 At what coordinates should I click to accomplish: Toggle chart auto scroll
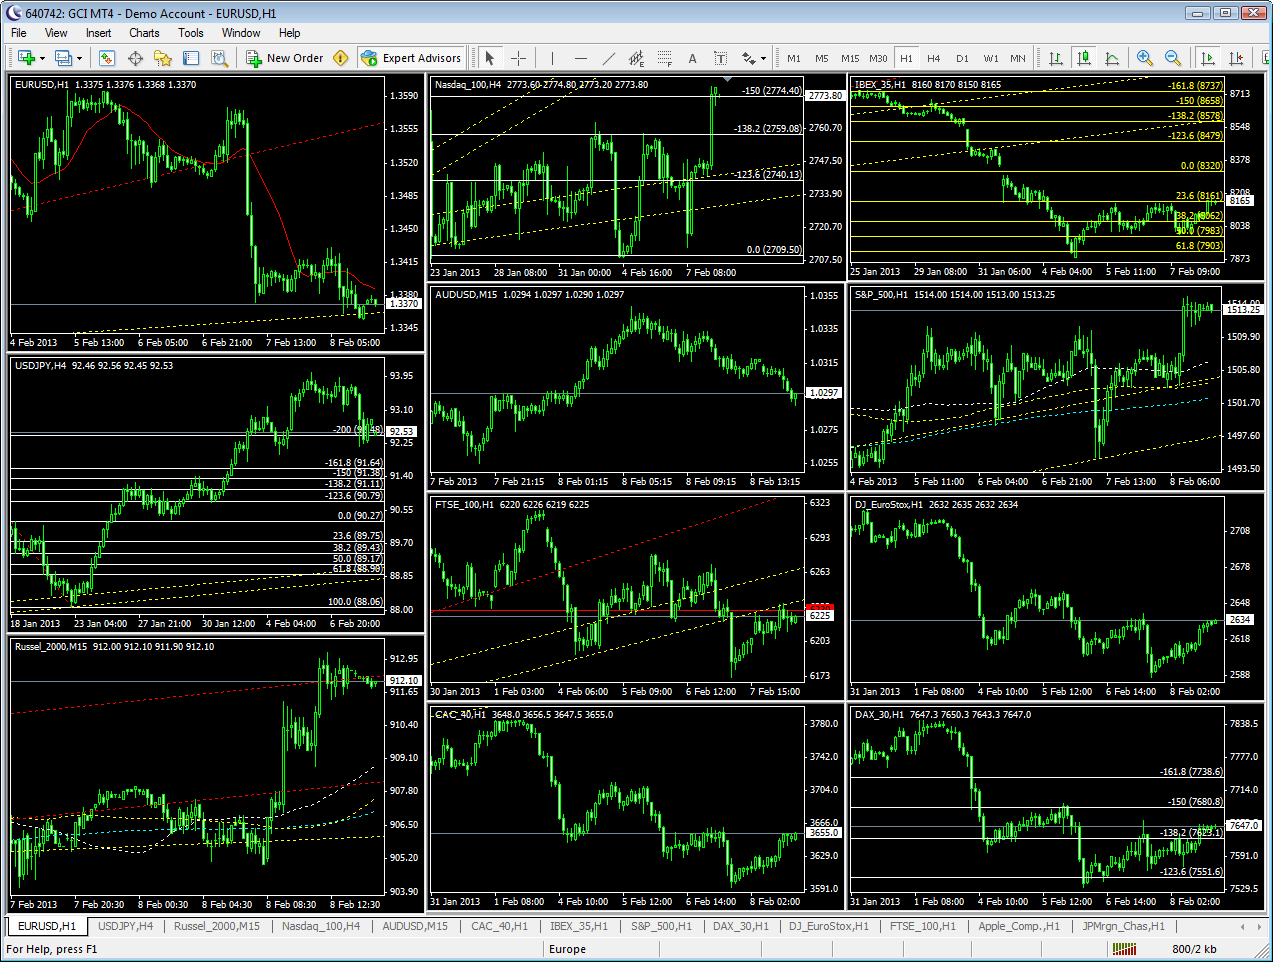(x=1208, y=58)
